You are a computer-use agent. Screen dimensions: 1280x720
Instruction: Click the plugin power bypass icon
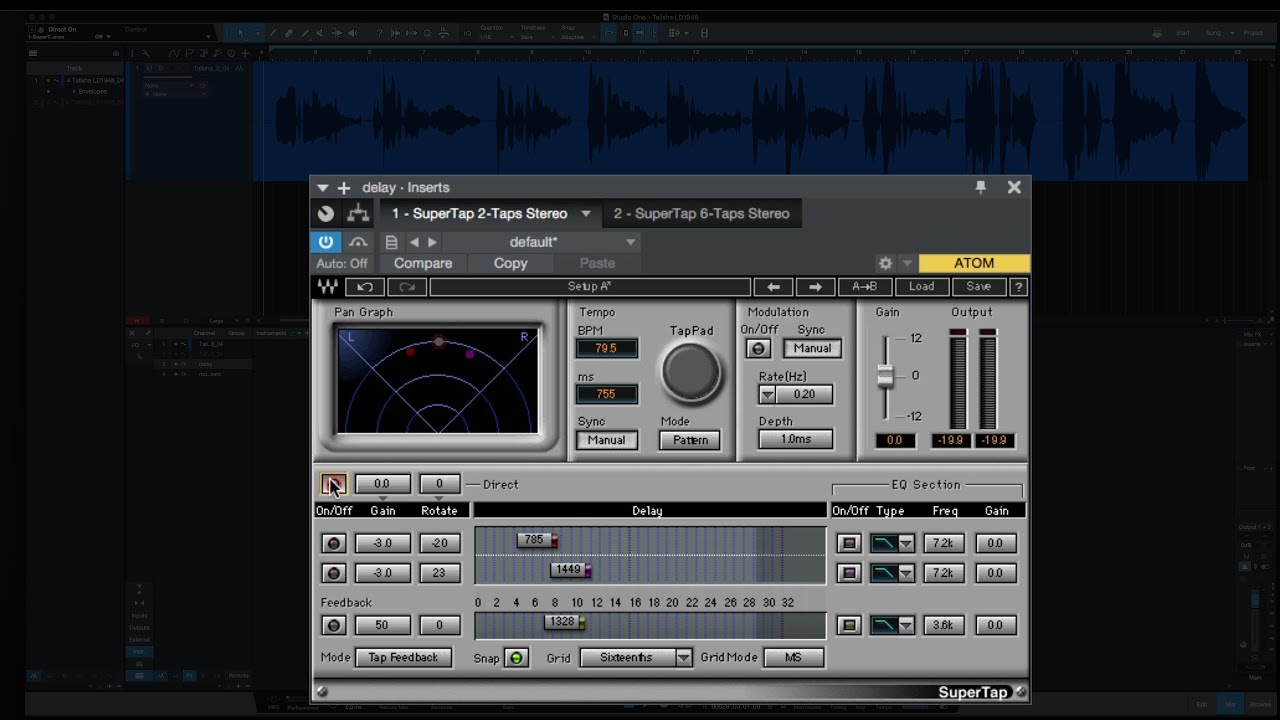pyautogui.click(x=326, y=242)
